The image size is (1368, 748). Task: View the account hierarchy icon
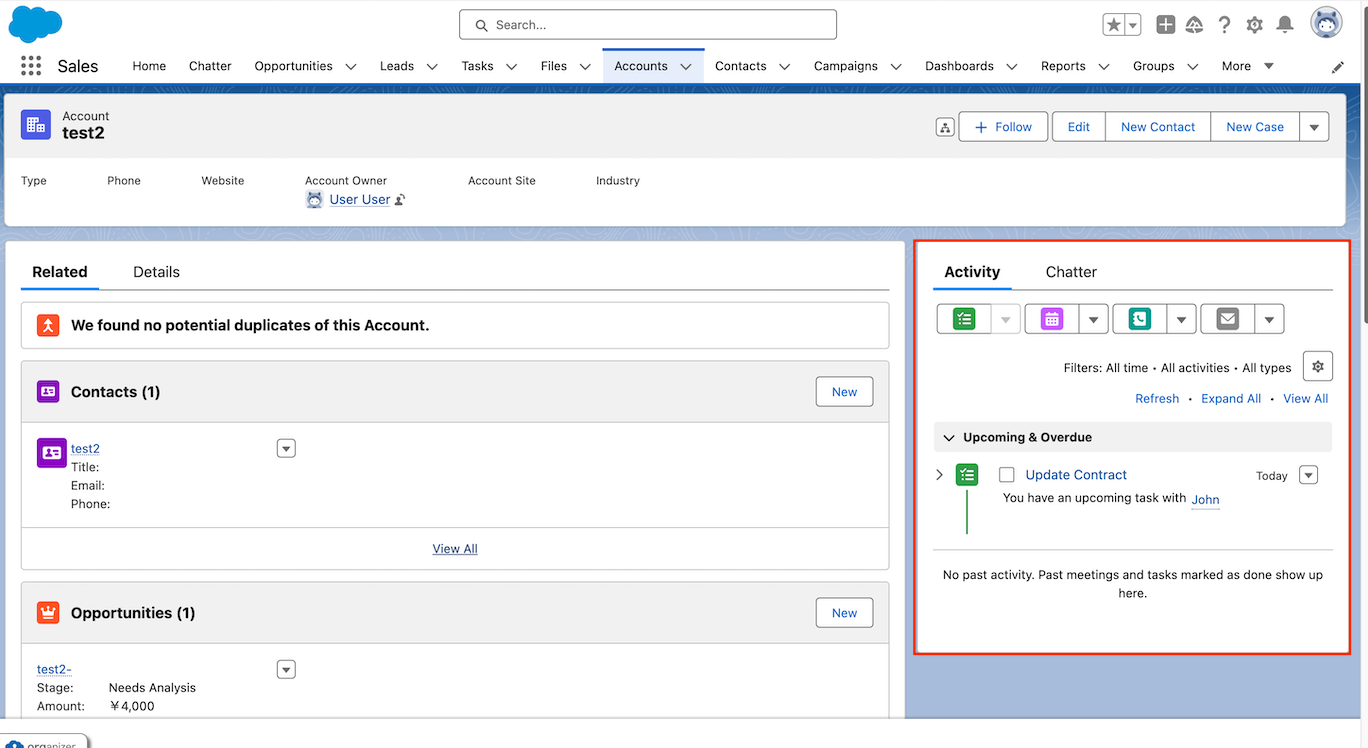point(945,127)
